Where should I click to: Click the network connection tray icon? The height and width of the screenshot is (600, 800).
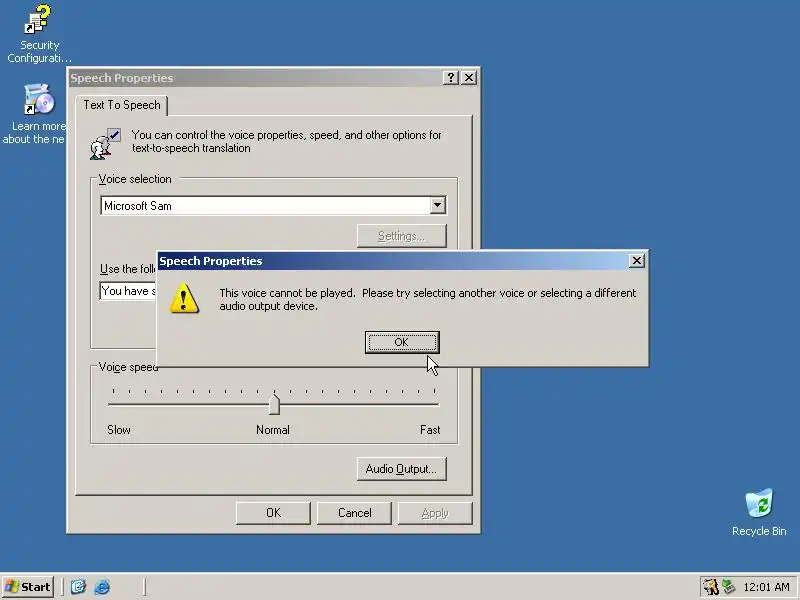tap(729, 587)
